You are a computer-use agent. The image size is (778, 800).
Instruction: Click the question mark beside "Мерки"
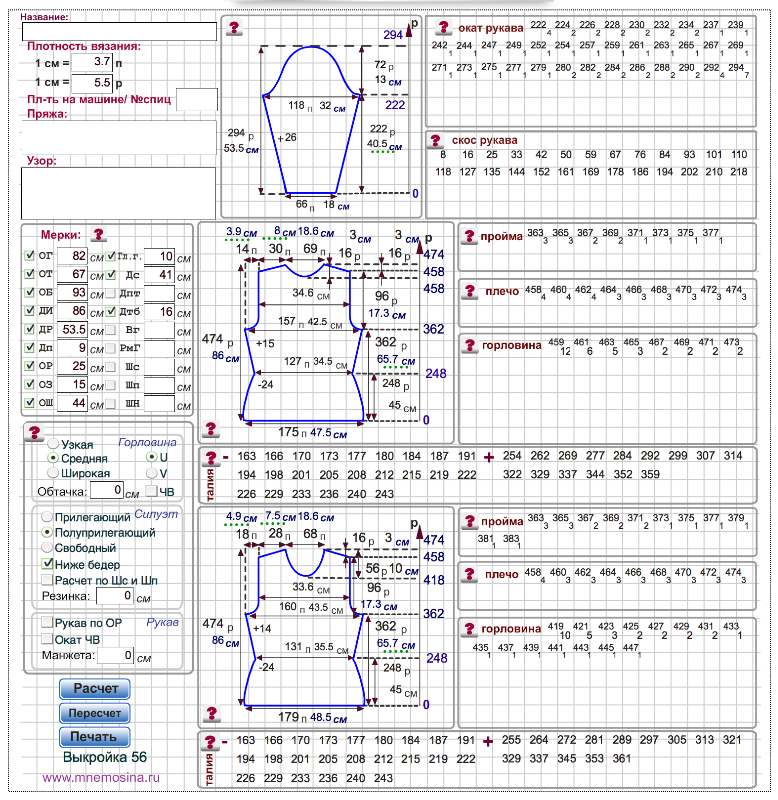coord(98,234)
